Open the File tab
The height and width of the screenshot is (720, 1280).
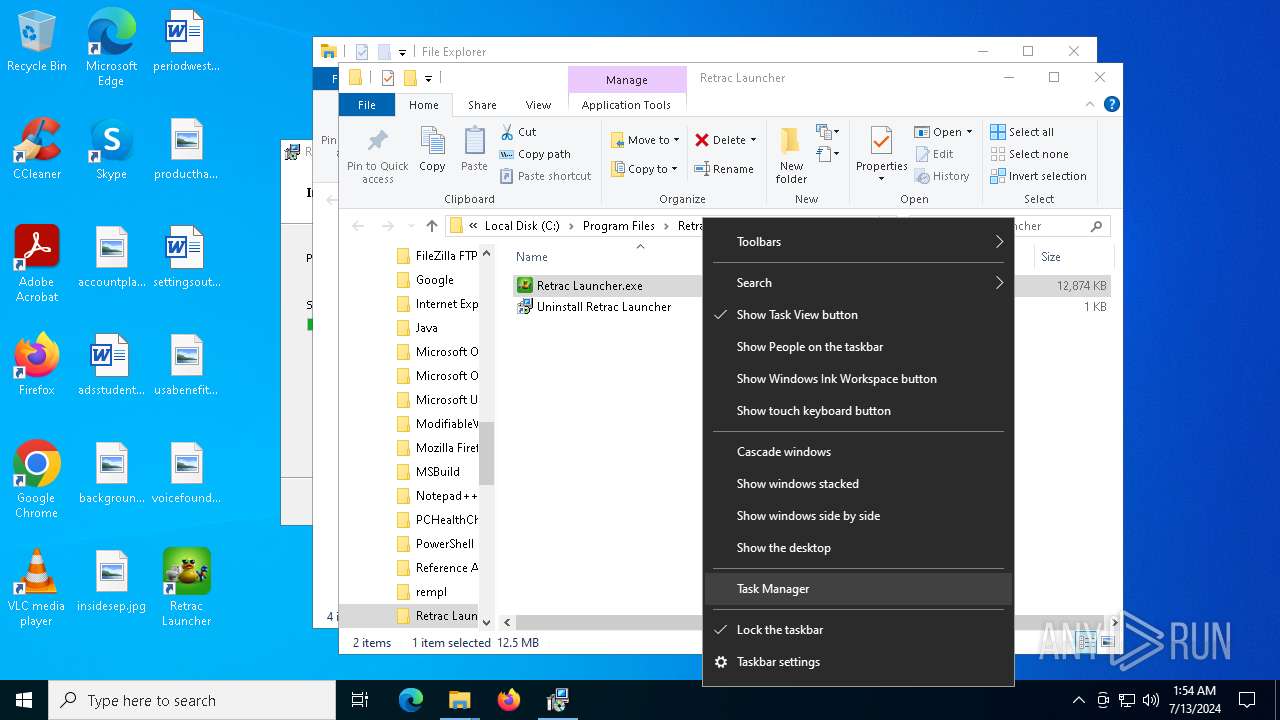coord(367,105)
